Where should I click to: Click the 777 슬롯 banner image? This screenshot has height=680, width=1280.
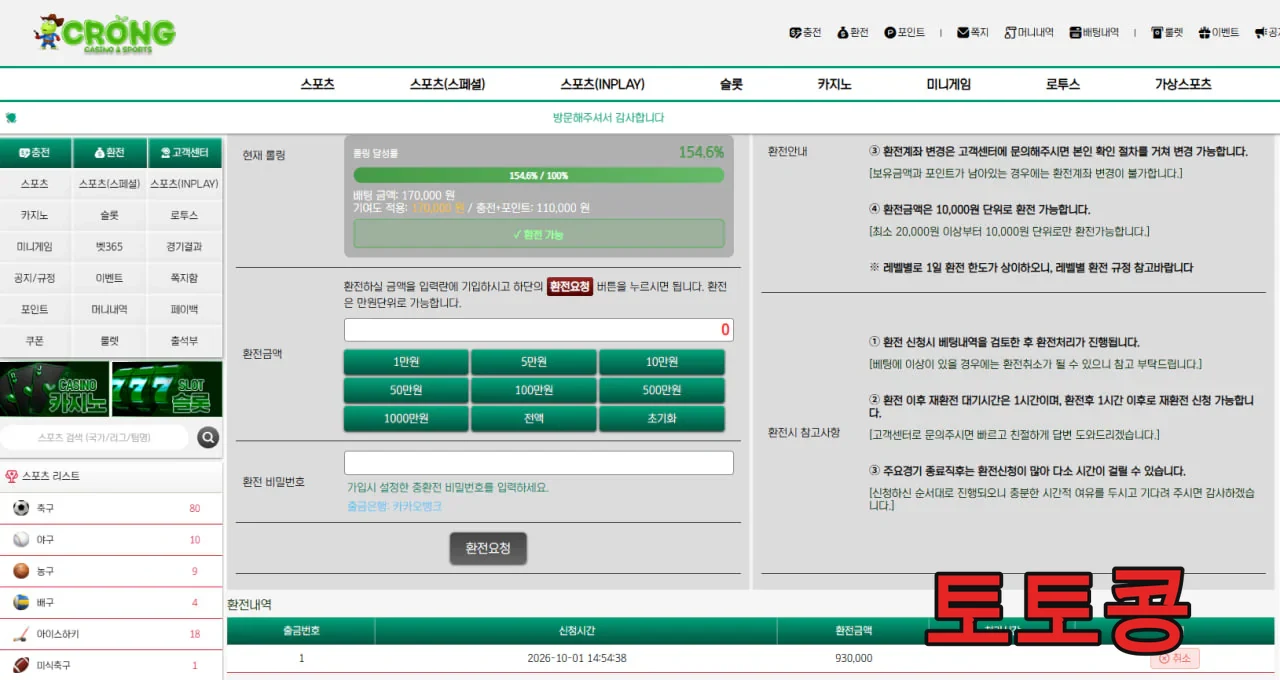click(167, 389)
